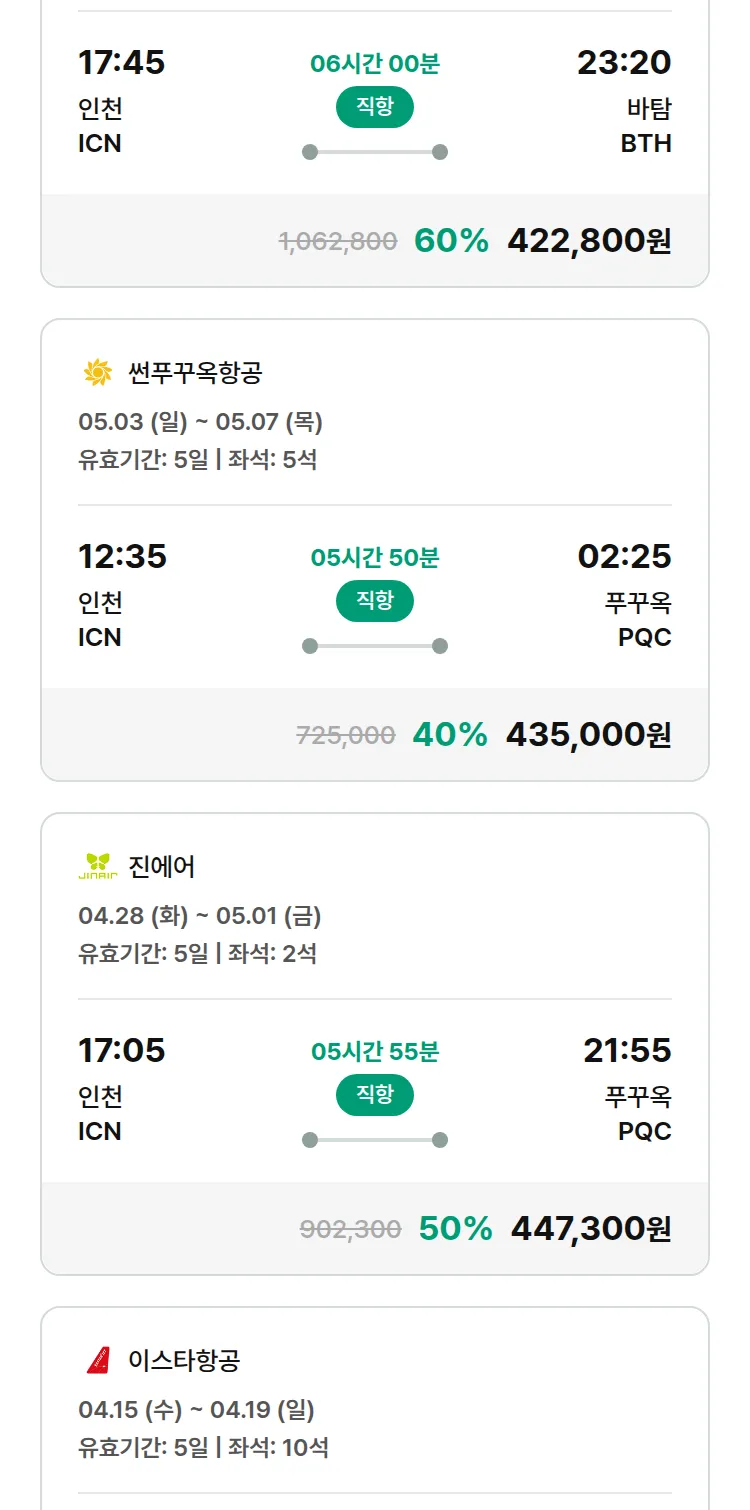Click the Sun Phu Quoc Airways logo icon
The width and height of the screenshot is (750, 1510).
98,373
